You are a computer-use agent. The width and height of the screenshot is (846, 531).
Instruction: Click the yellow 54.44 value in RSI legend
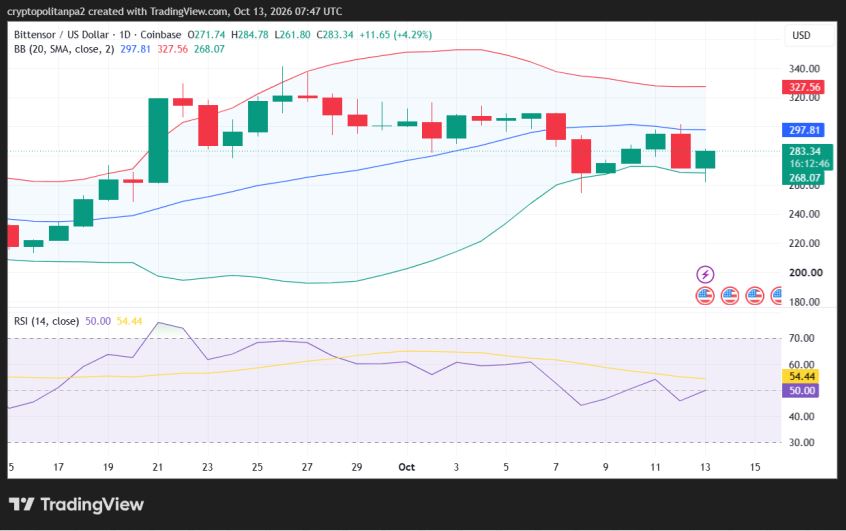point(129,321)
